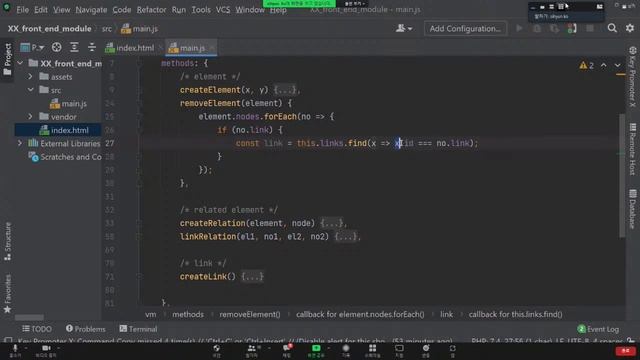Open the Refactor menu
This screenshot has width=640, height=360.
[151, 9]
